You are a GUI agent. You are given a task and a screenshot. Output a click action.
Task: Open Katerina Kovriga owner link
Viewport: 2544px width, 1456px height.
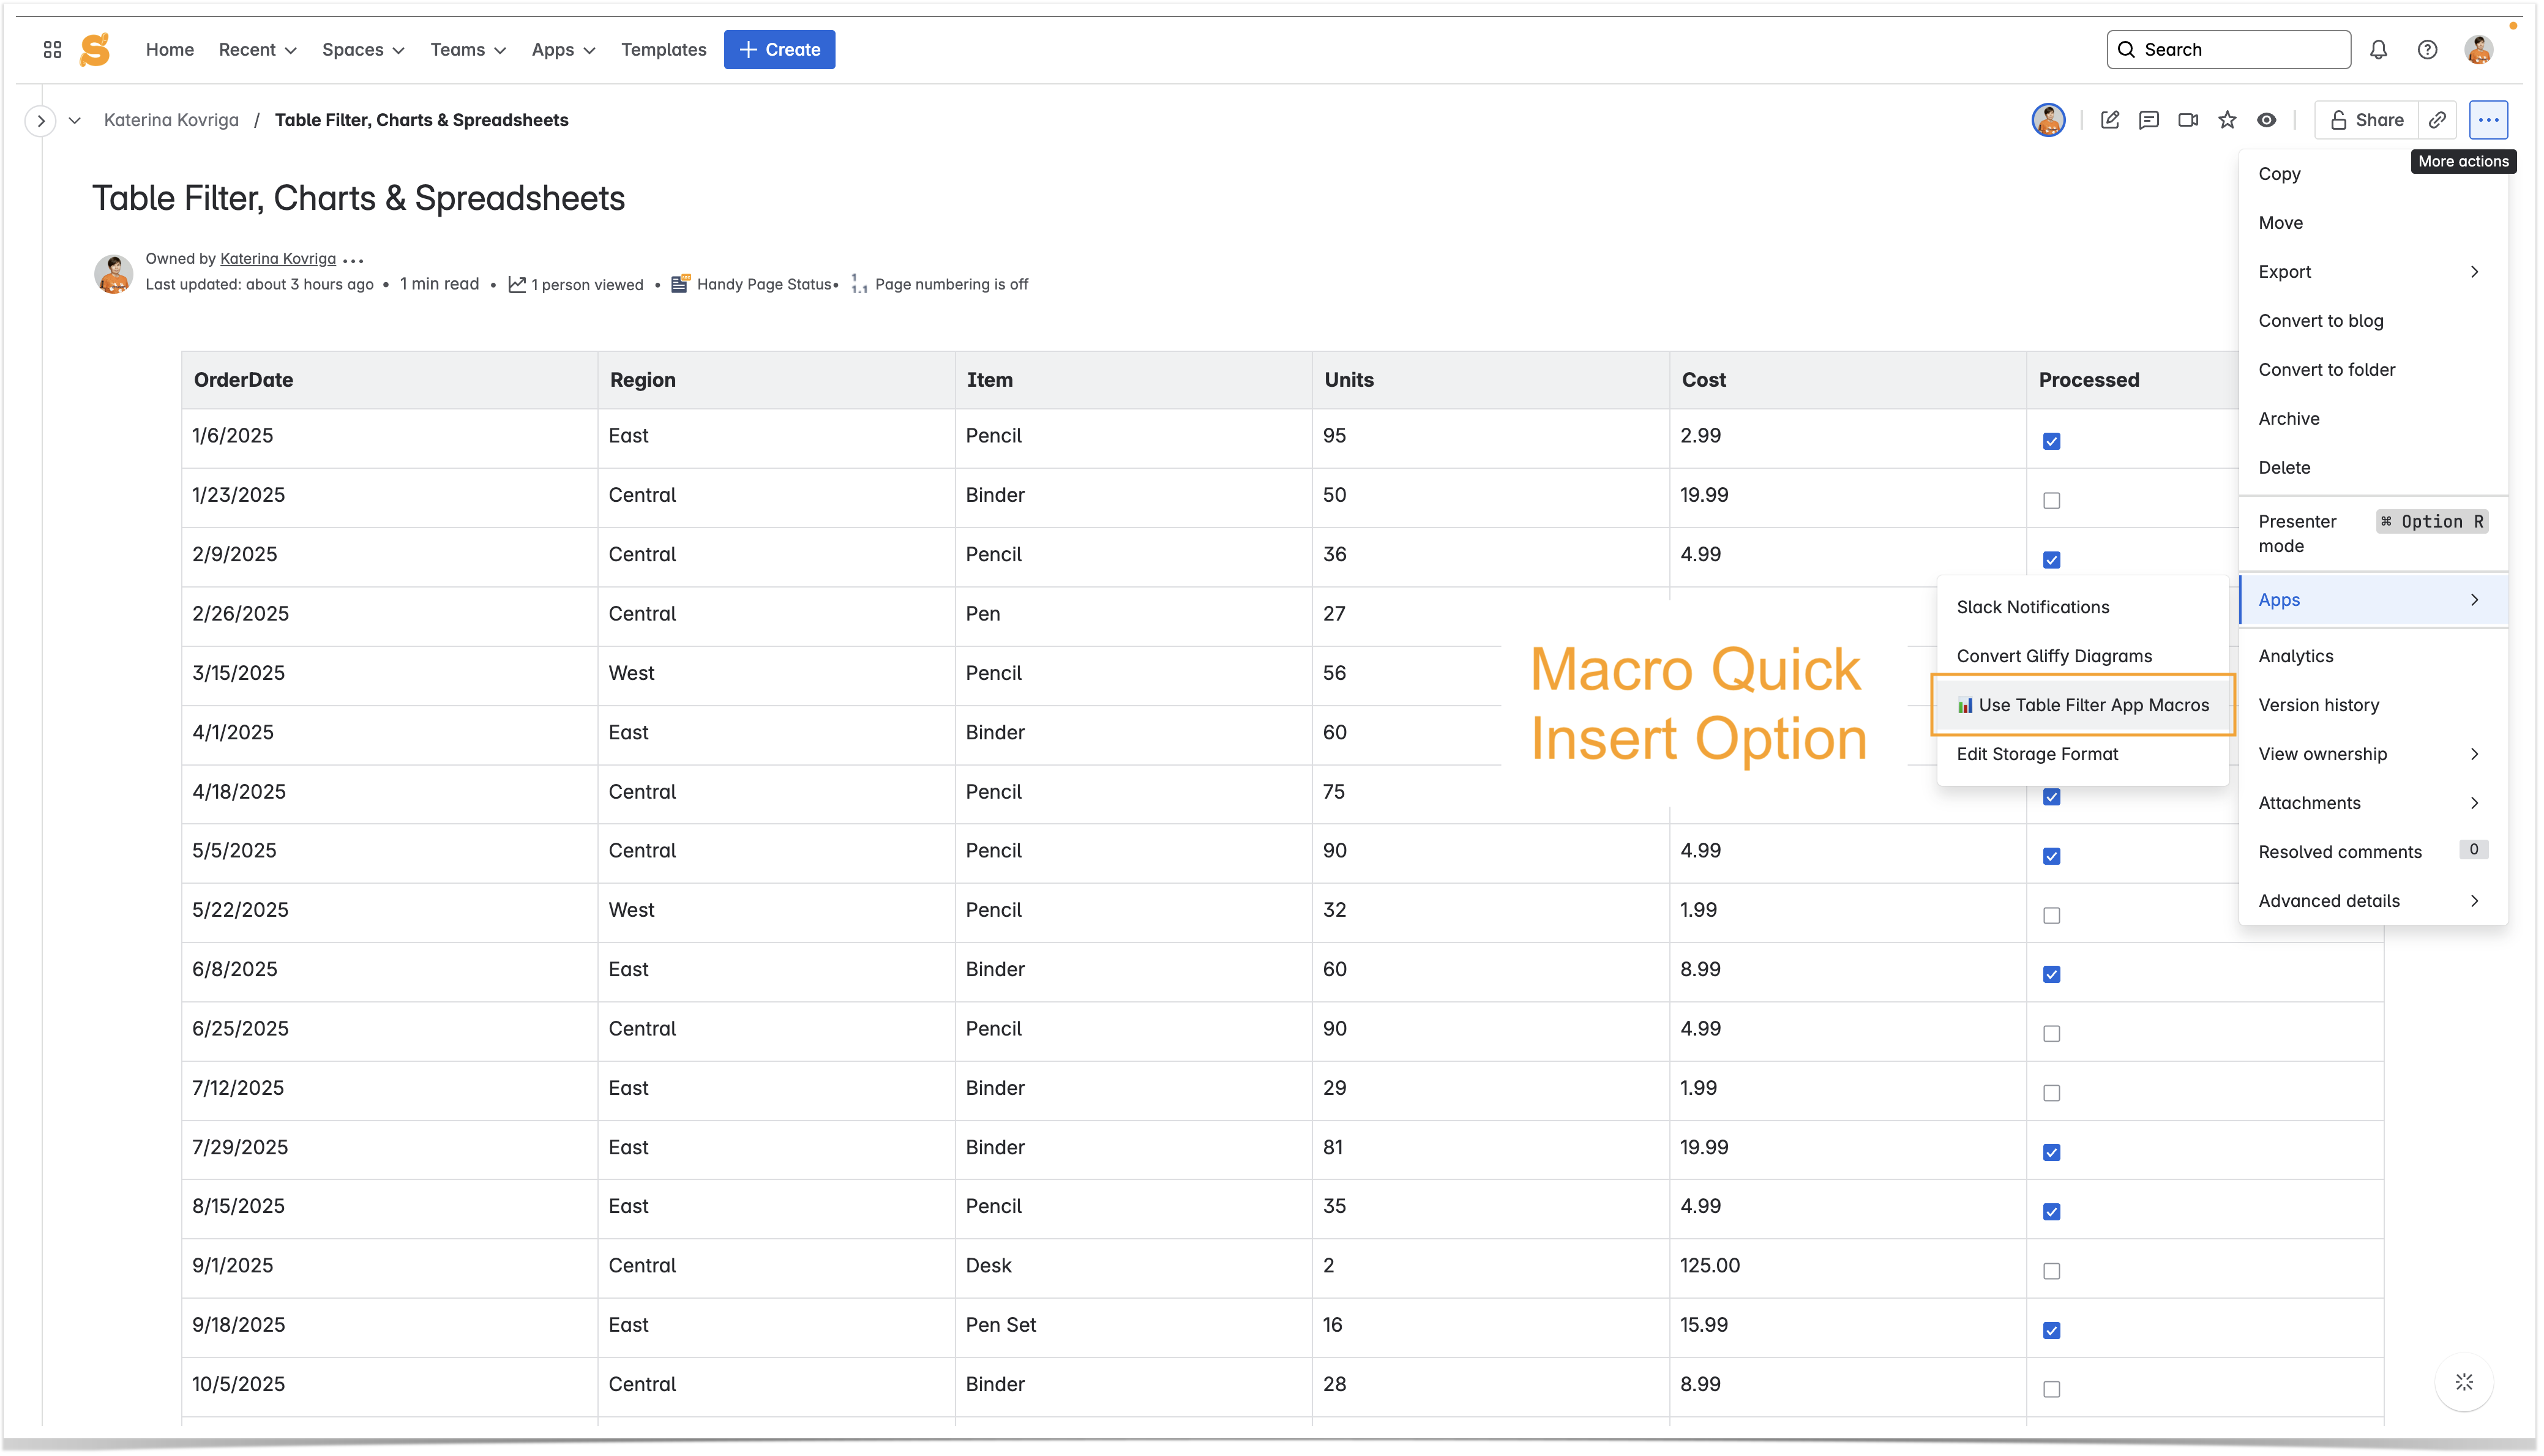coord(277,258)
